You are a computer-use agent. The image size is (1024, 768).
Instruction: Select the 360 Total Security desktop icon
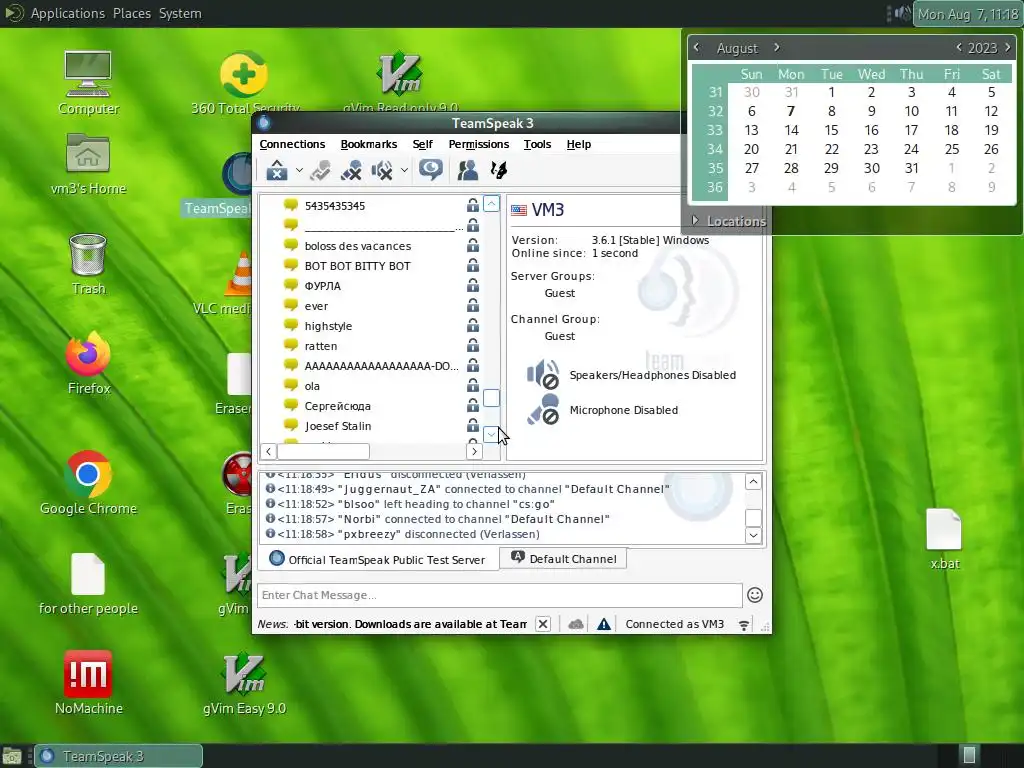(244, 83)
